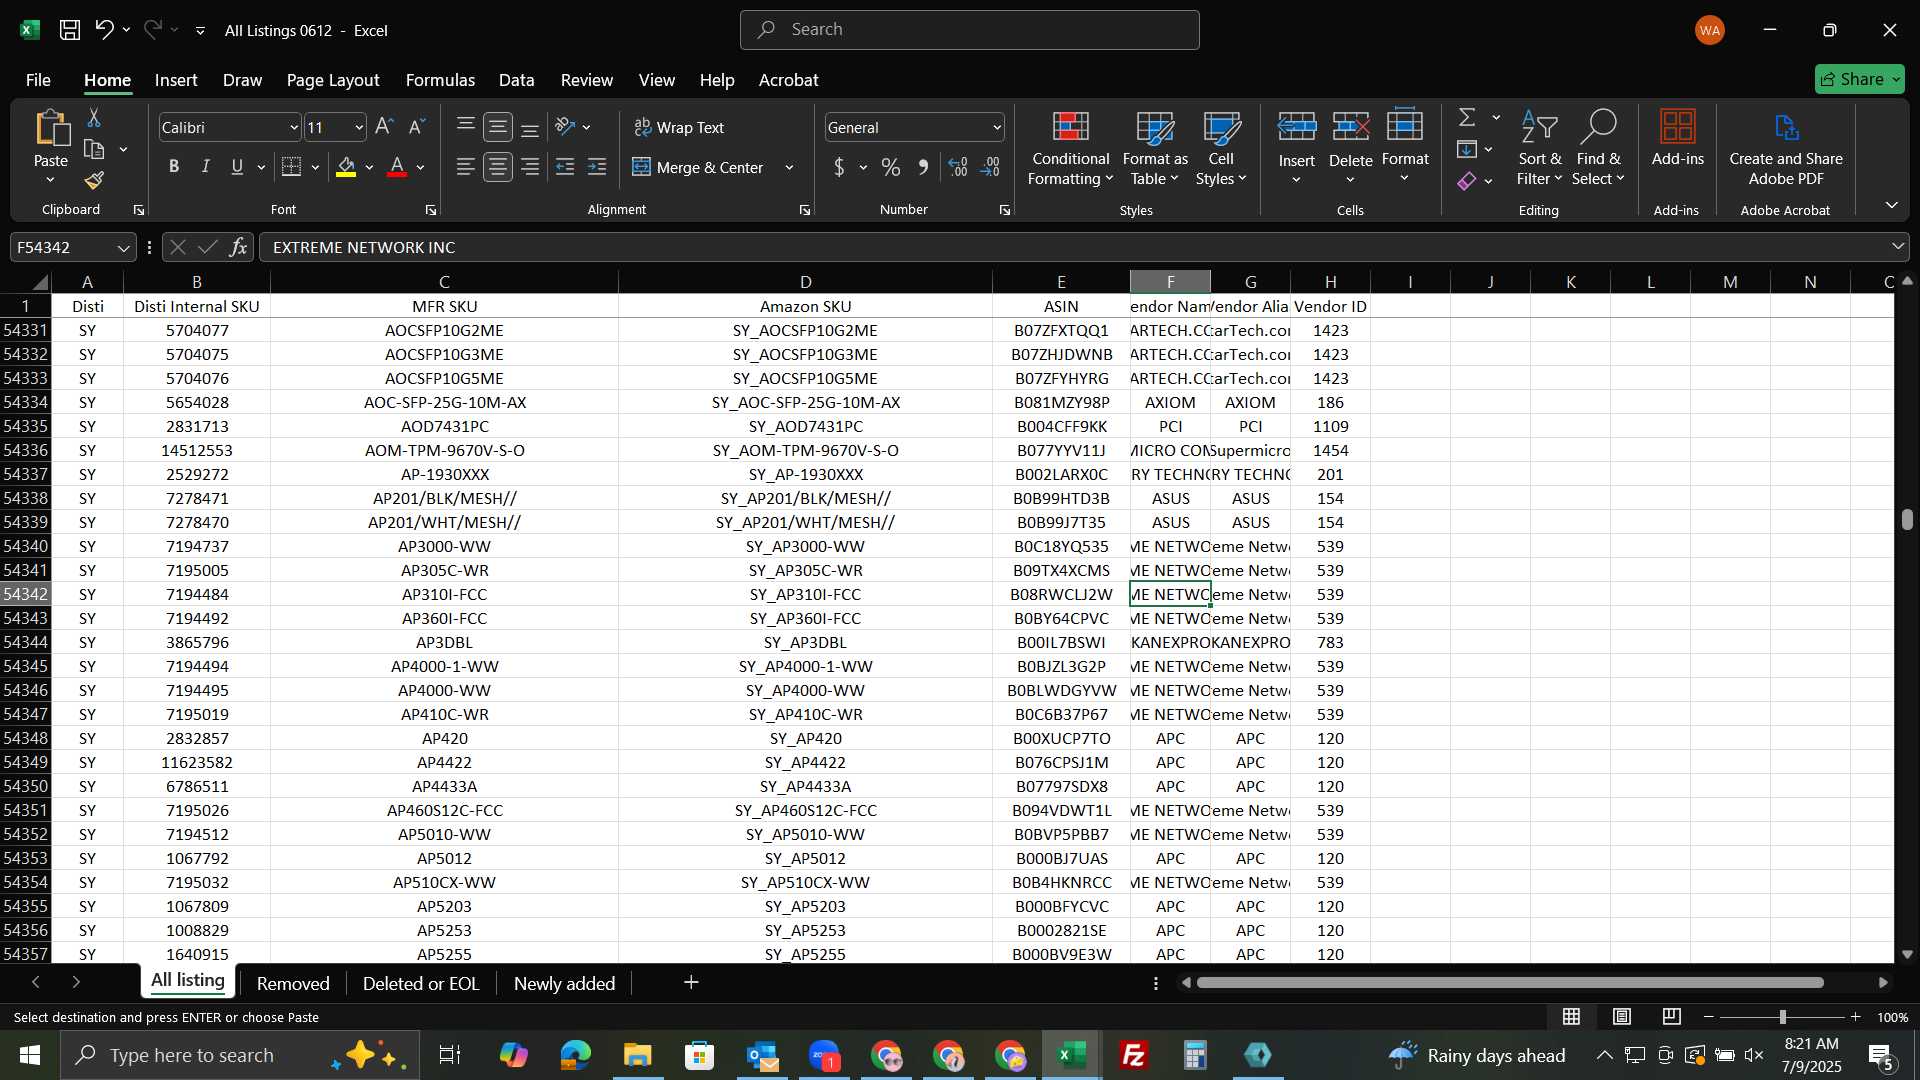Toggle Top Align
Screen dimensions: 1920x1080
click(x=466, y=127)
